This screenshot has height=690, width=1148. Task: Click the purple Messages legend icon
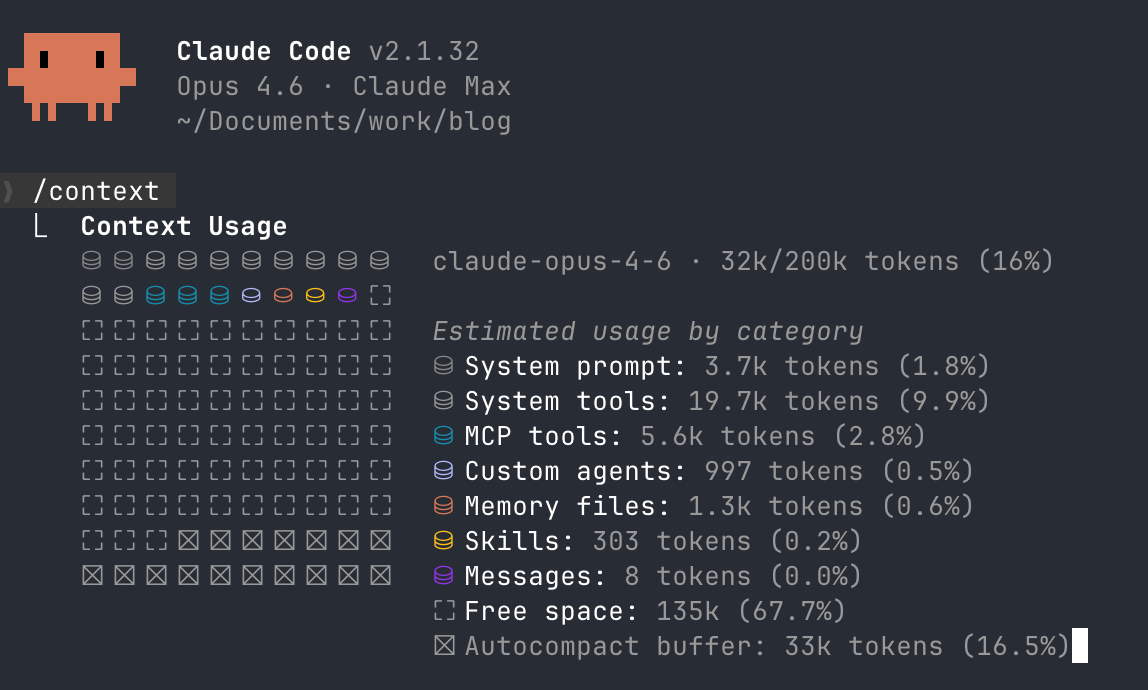pos(444,576)
